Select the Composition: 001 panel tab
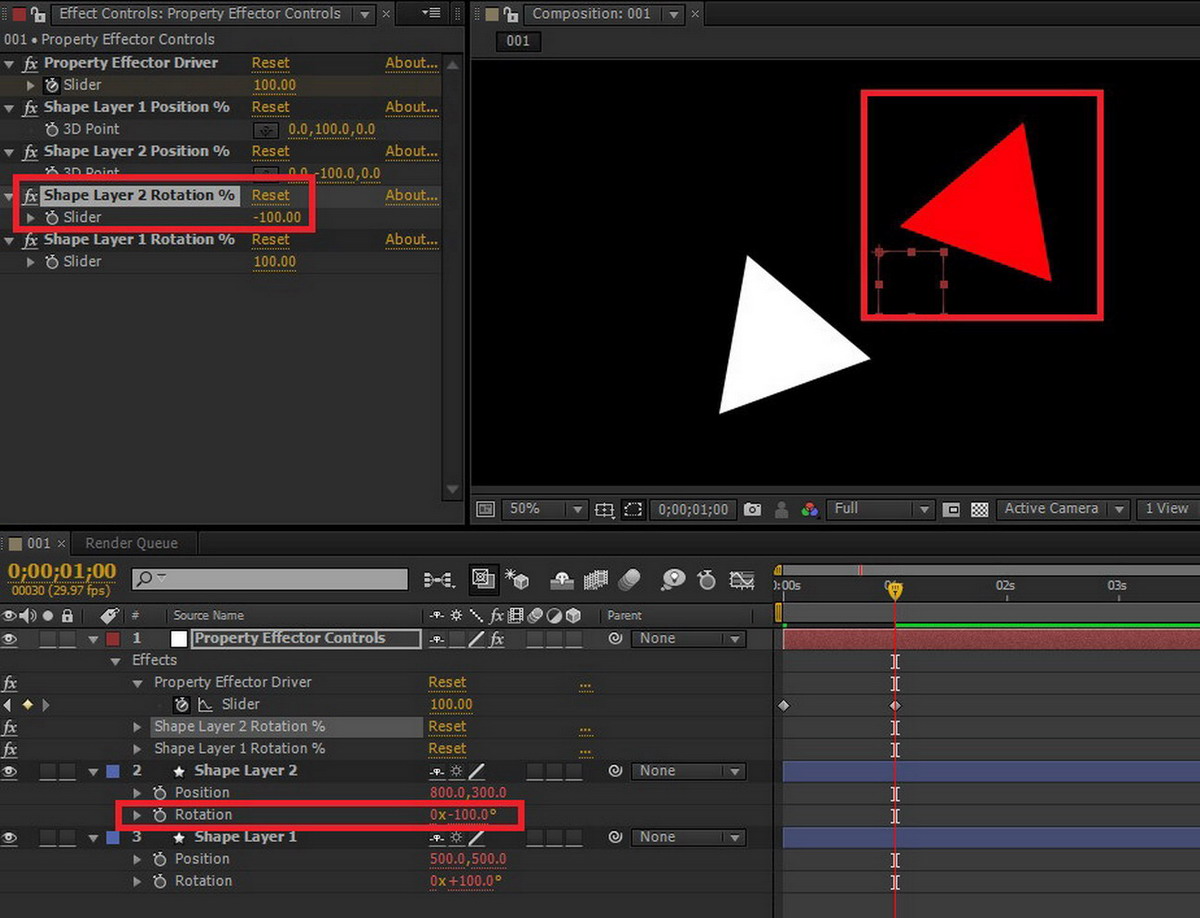Screen dimensions: 1200x918 pyautogui.click(x=591, y=14)
